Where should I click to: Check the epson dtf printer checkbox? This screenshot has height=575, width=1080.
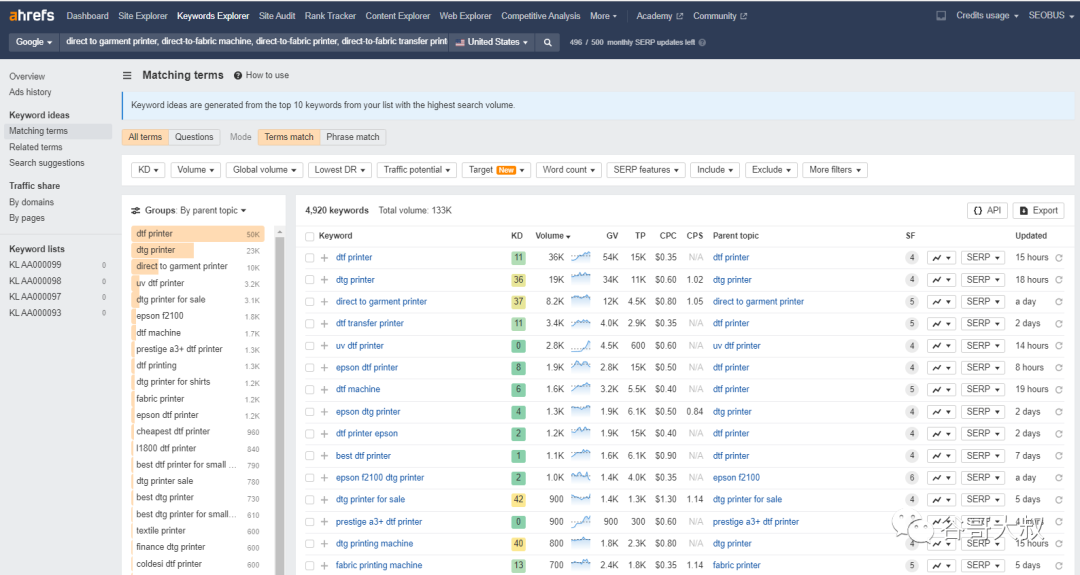[x=309, y=368]
